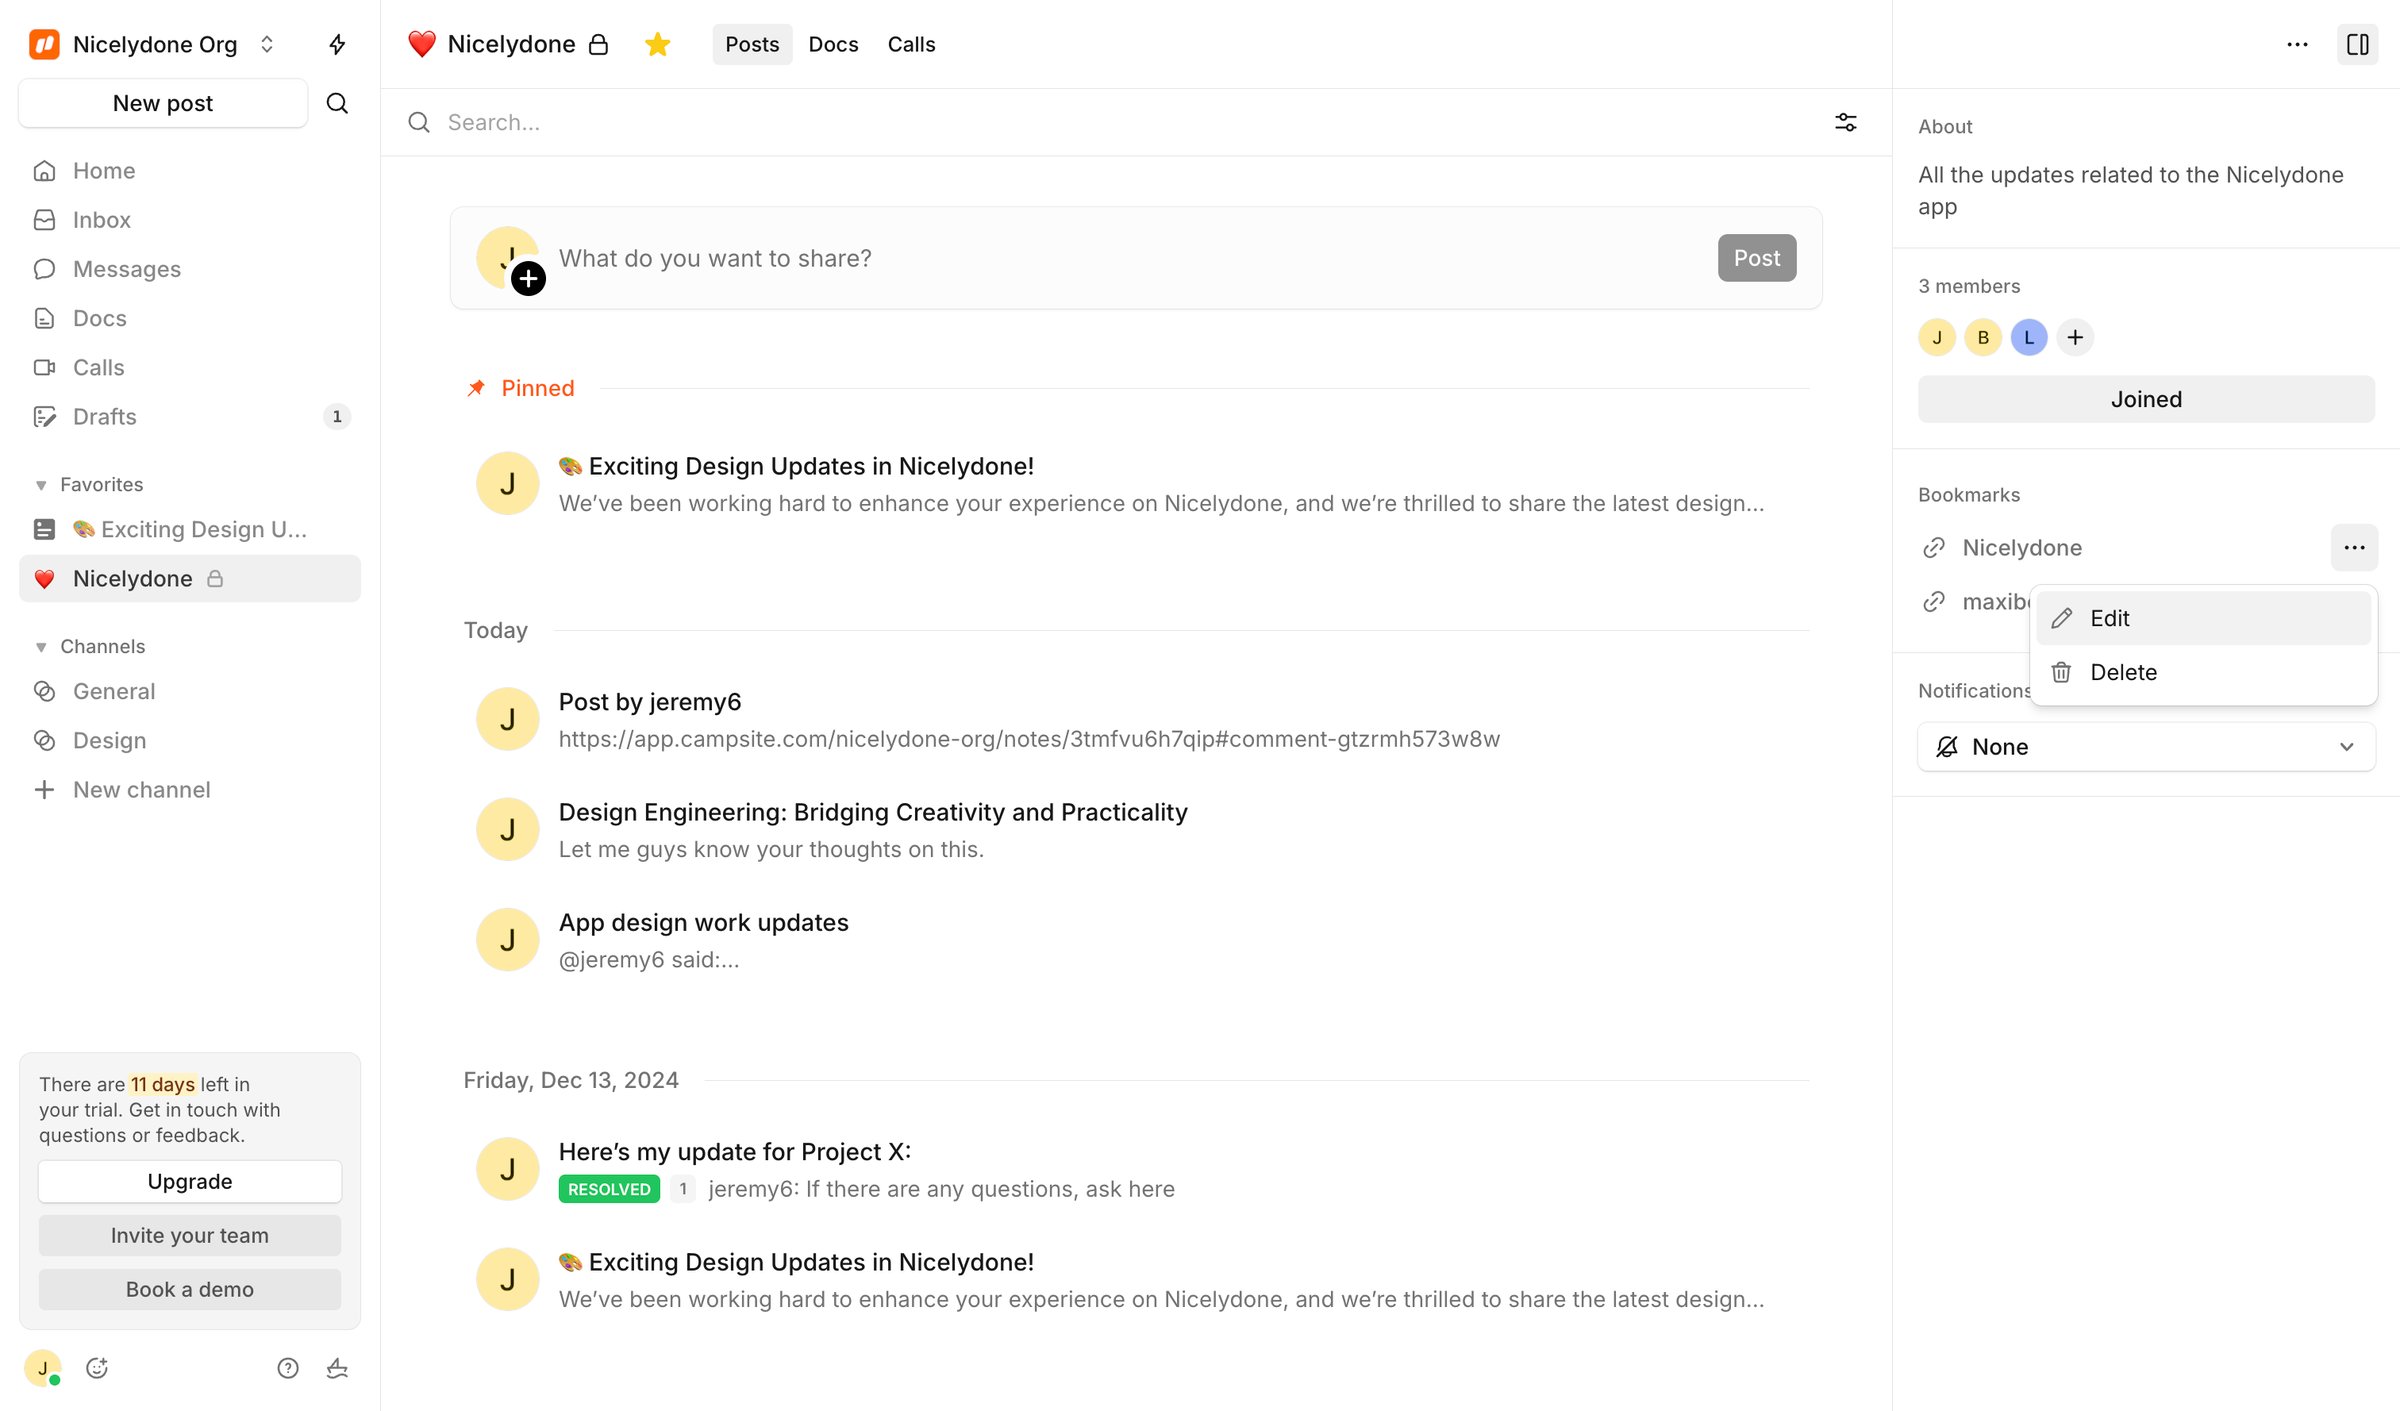Click the lightning bolt activity icon
The image size is (2400, 1411).
337,44
